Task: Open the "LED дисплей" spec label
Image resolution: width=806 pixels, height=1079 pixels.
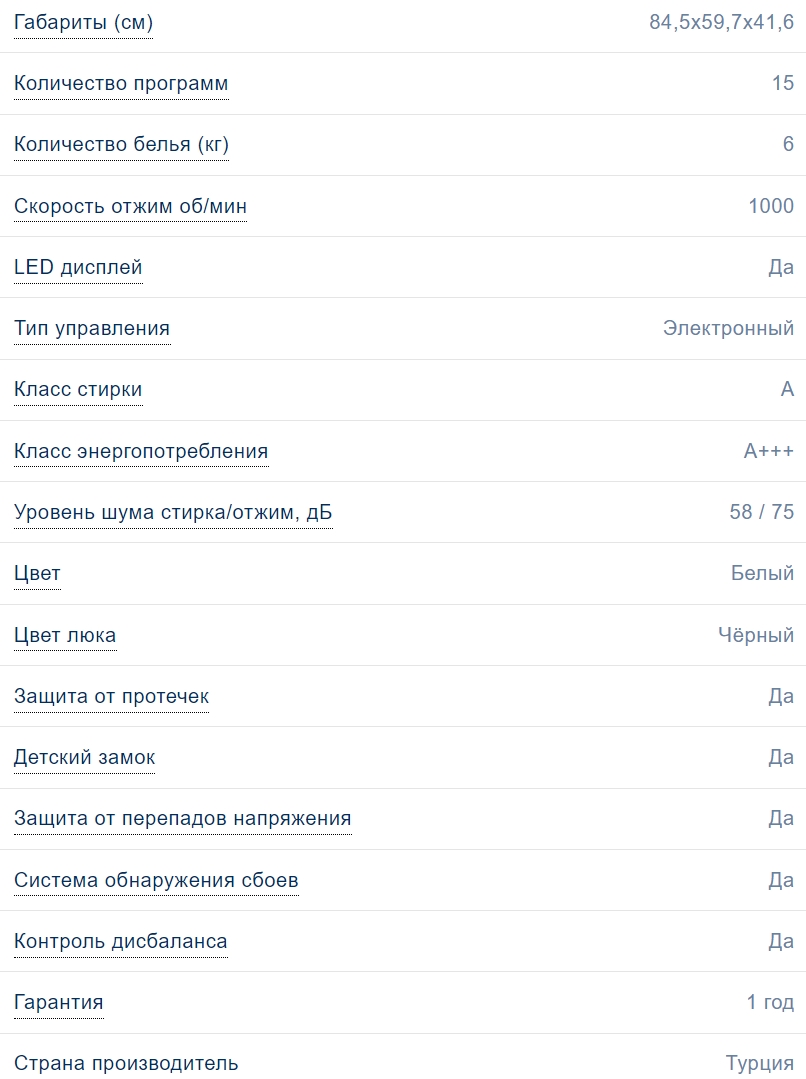Action: (78, 267)
